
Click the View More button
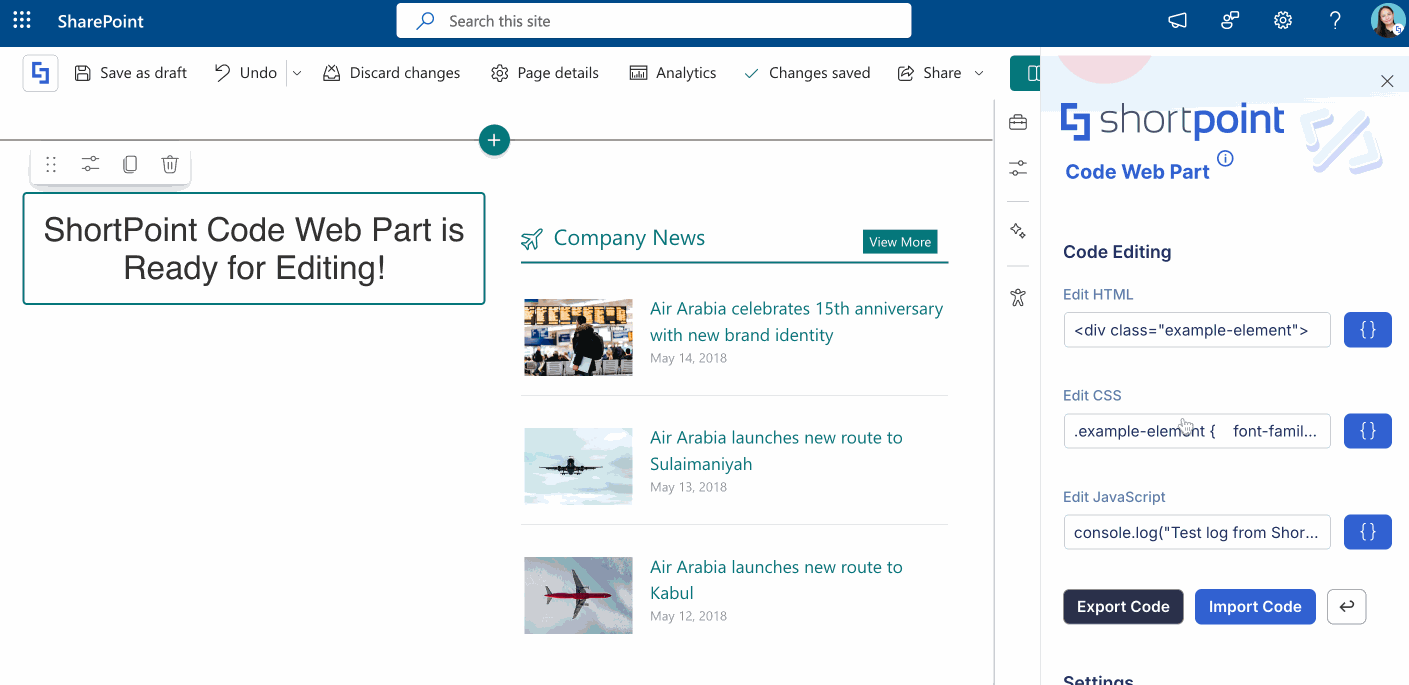[900, 242]
